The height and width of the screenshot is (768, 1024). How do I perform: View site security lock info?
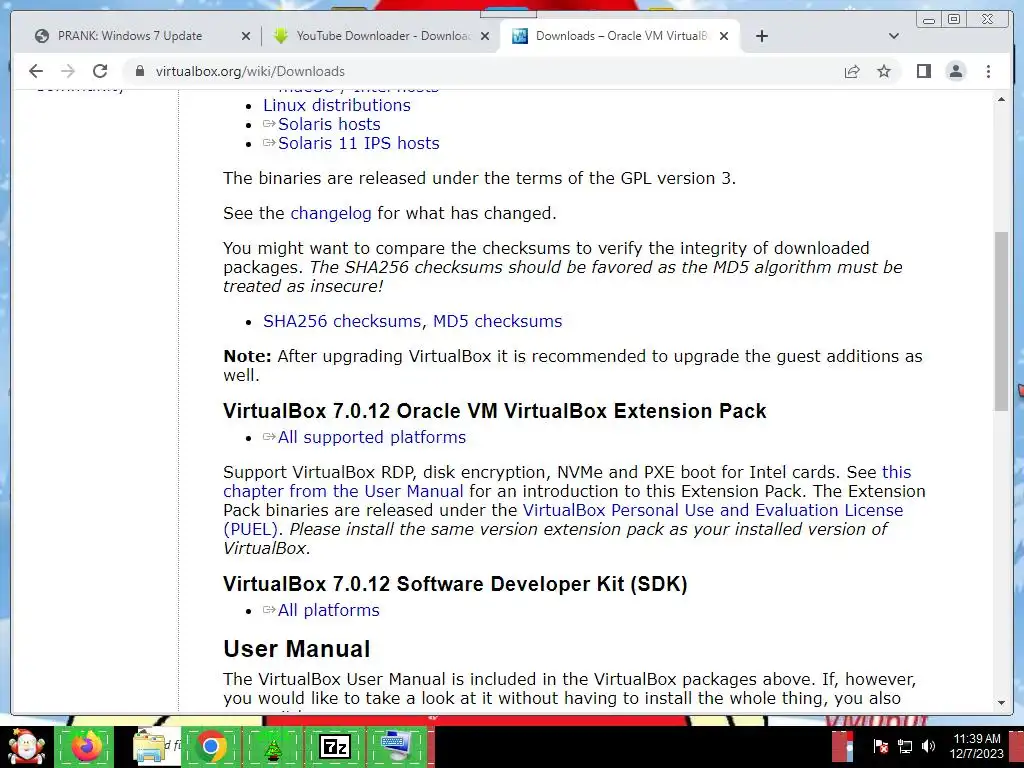point(139,71)
